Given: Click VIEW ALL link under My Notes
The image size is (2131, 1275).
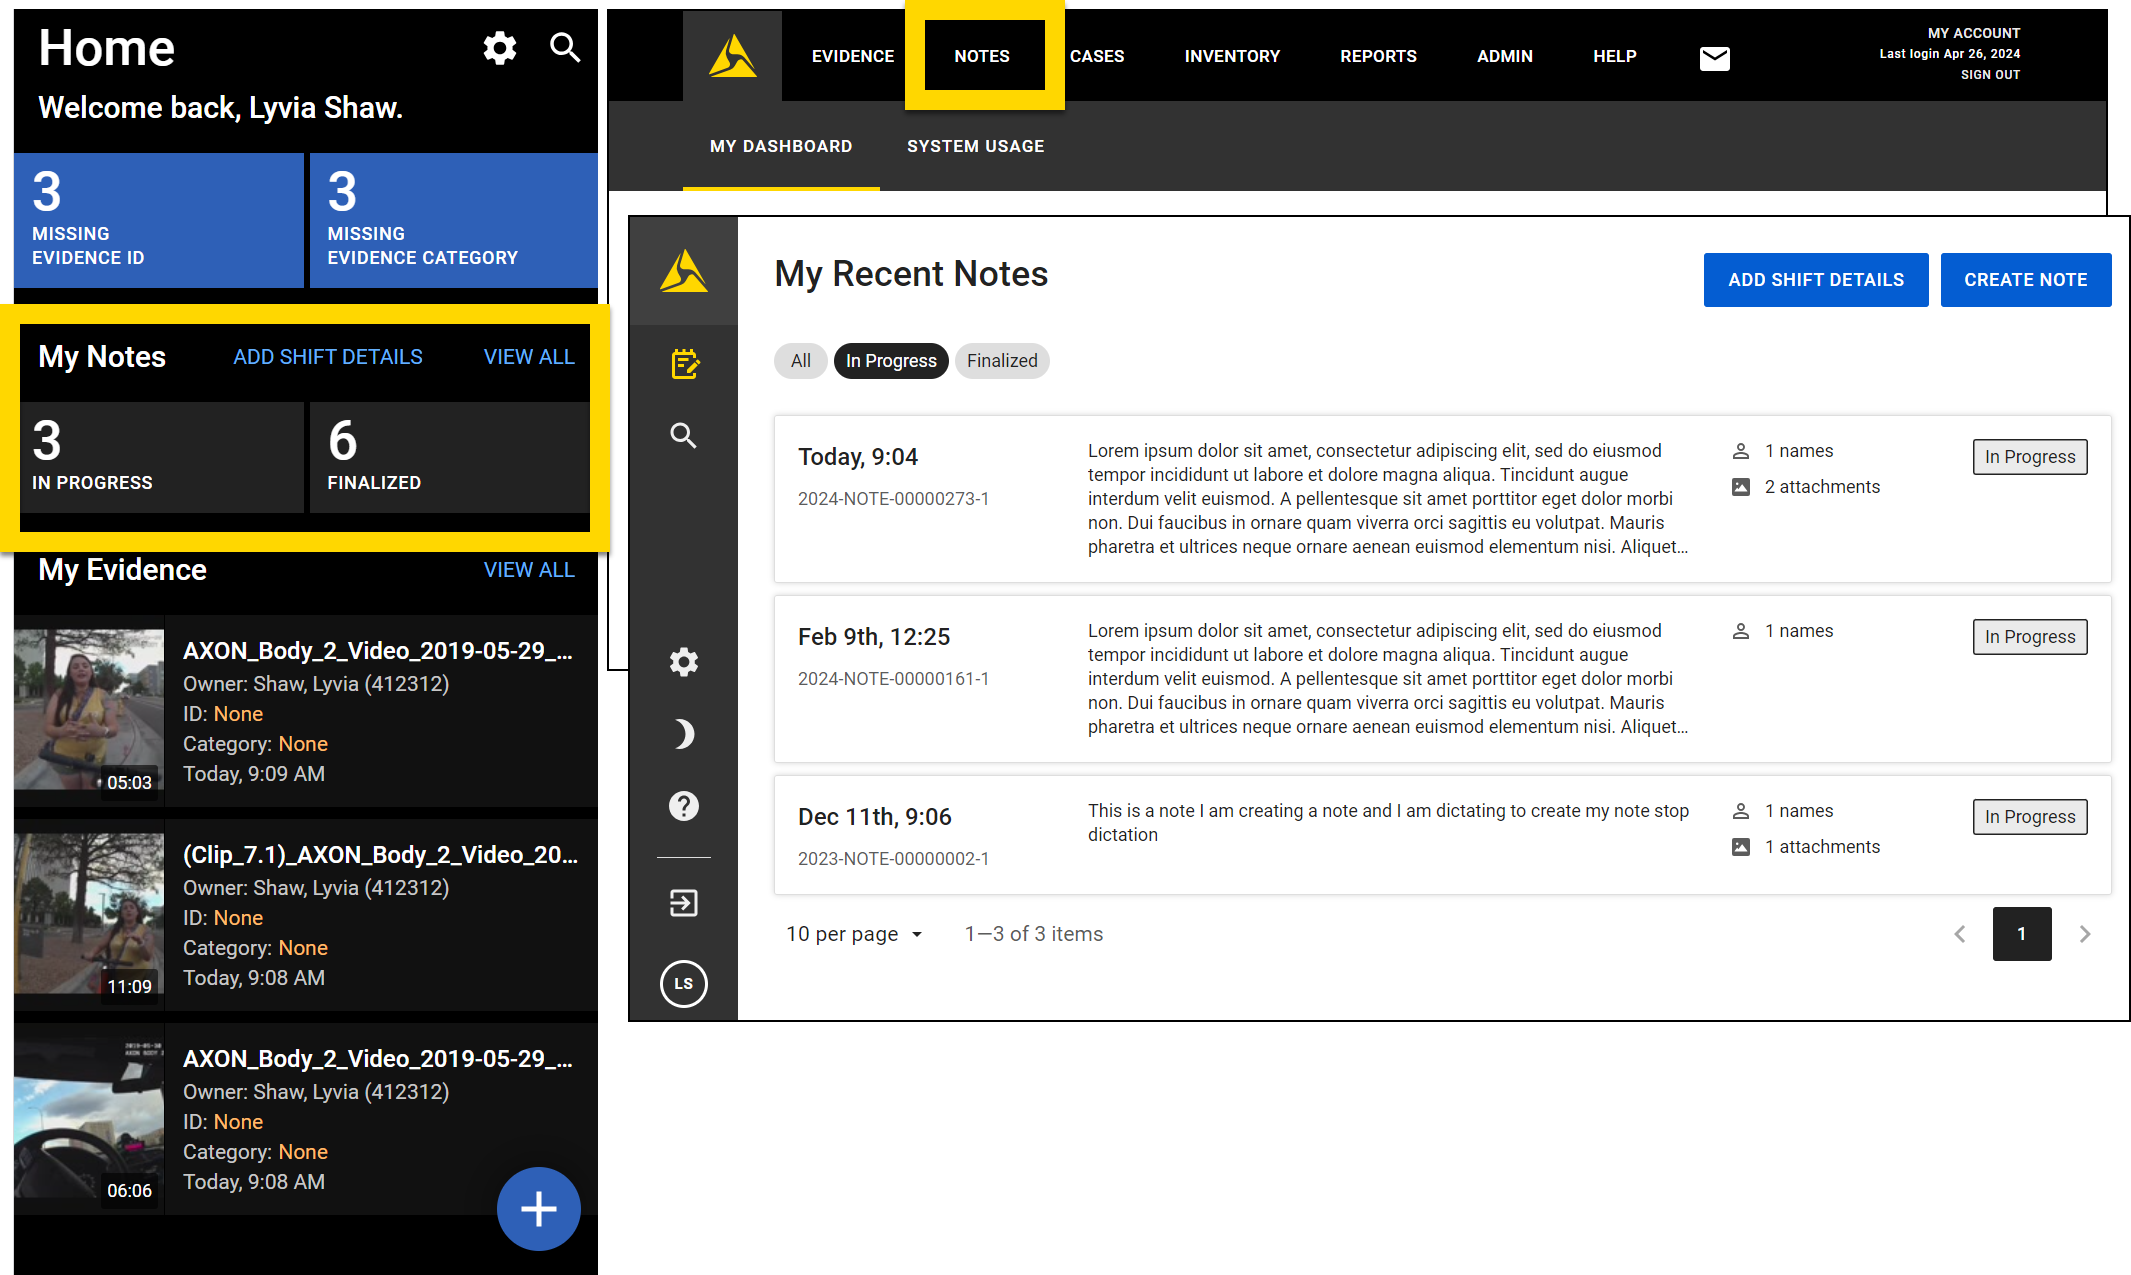Looking at the screenshot, I should (529, 357).
